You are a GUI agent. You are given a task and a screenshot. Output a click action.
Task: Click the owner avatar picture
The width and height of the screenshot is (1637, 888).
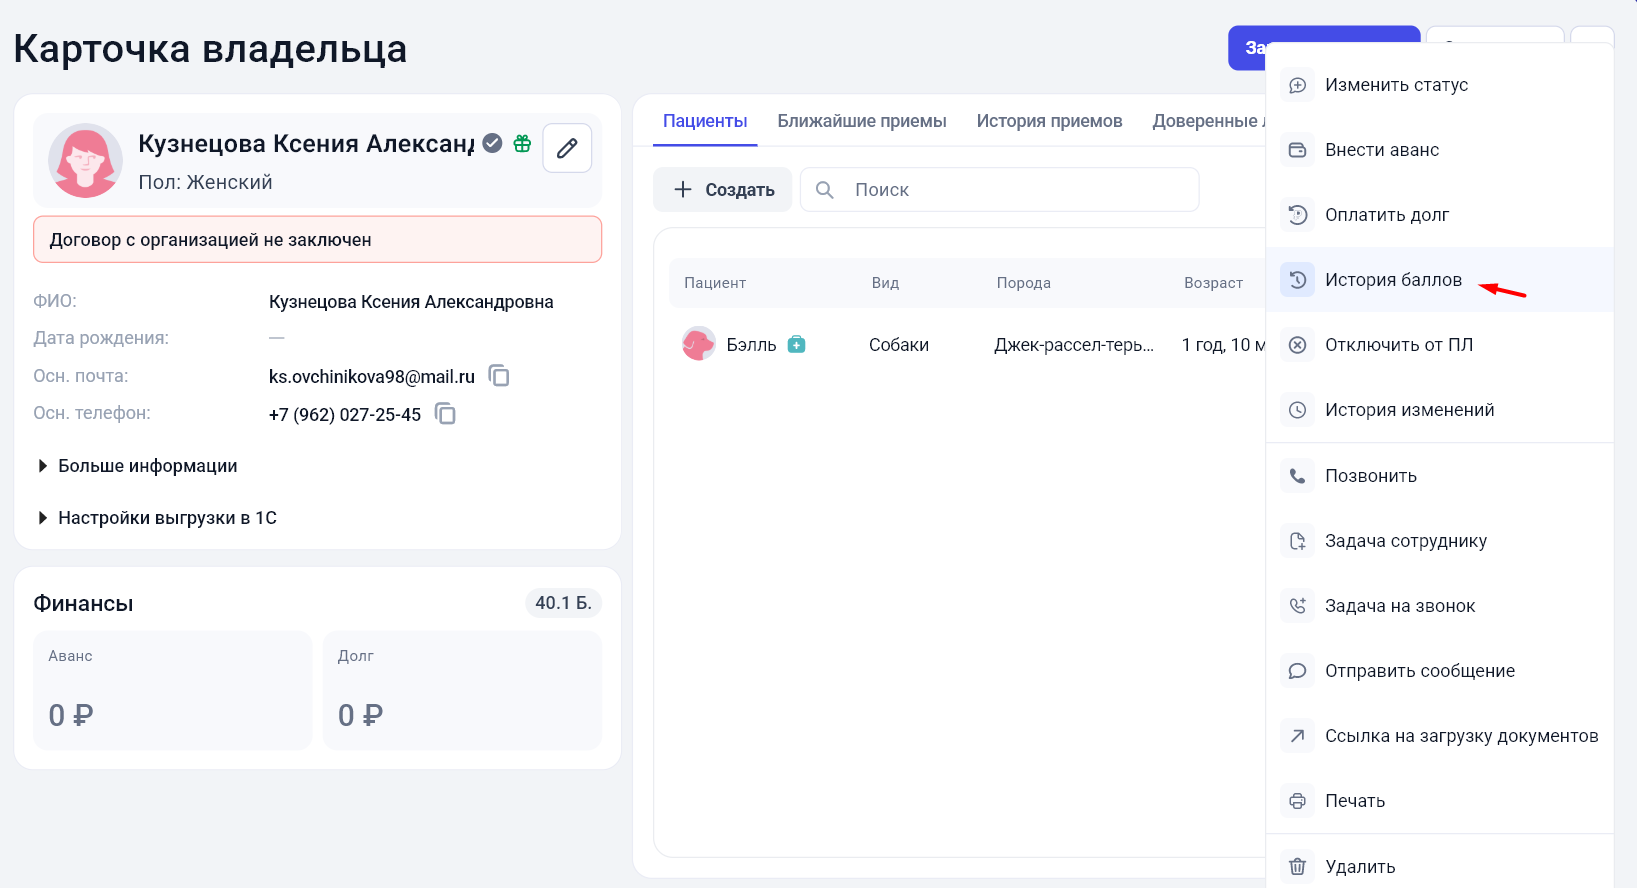[x=85, y=160]
